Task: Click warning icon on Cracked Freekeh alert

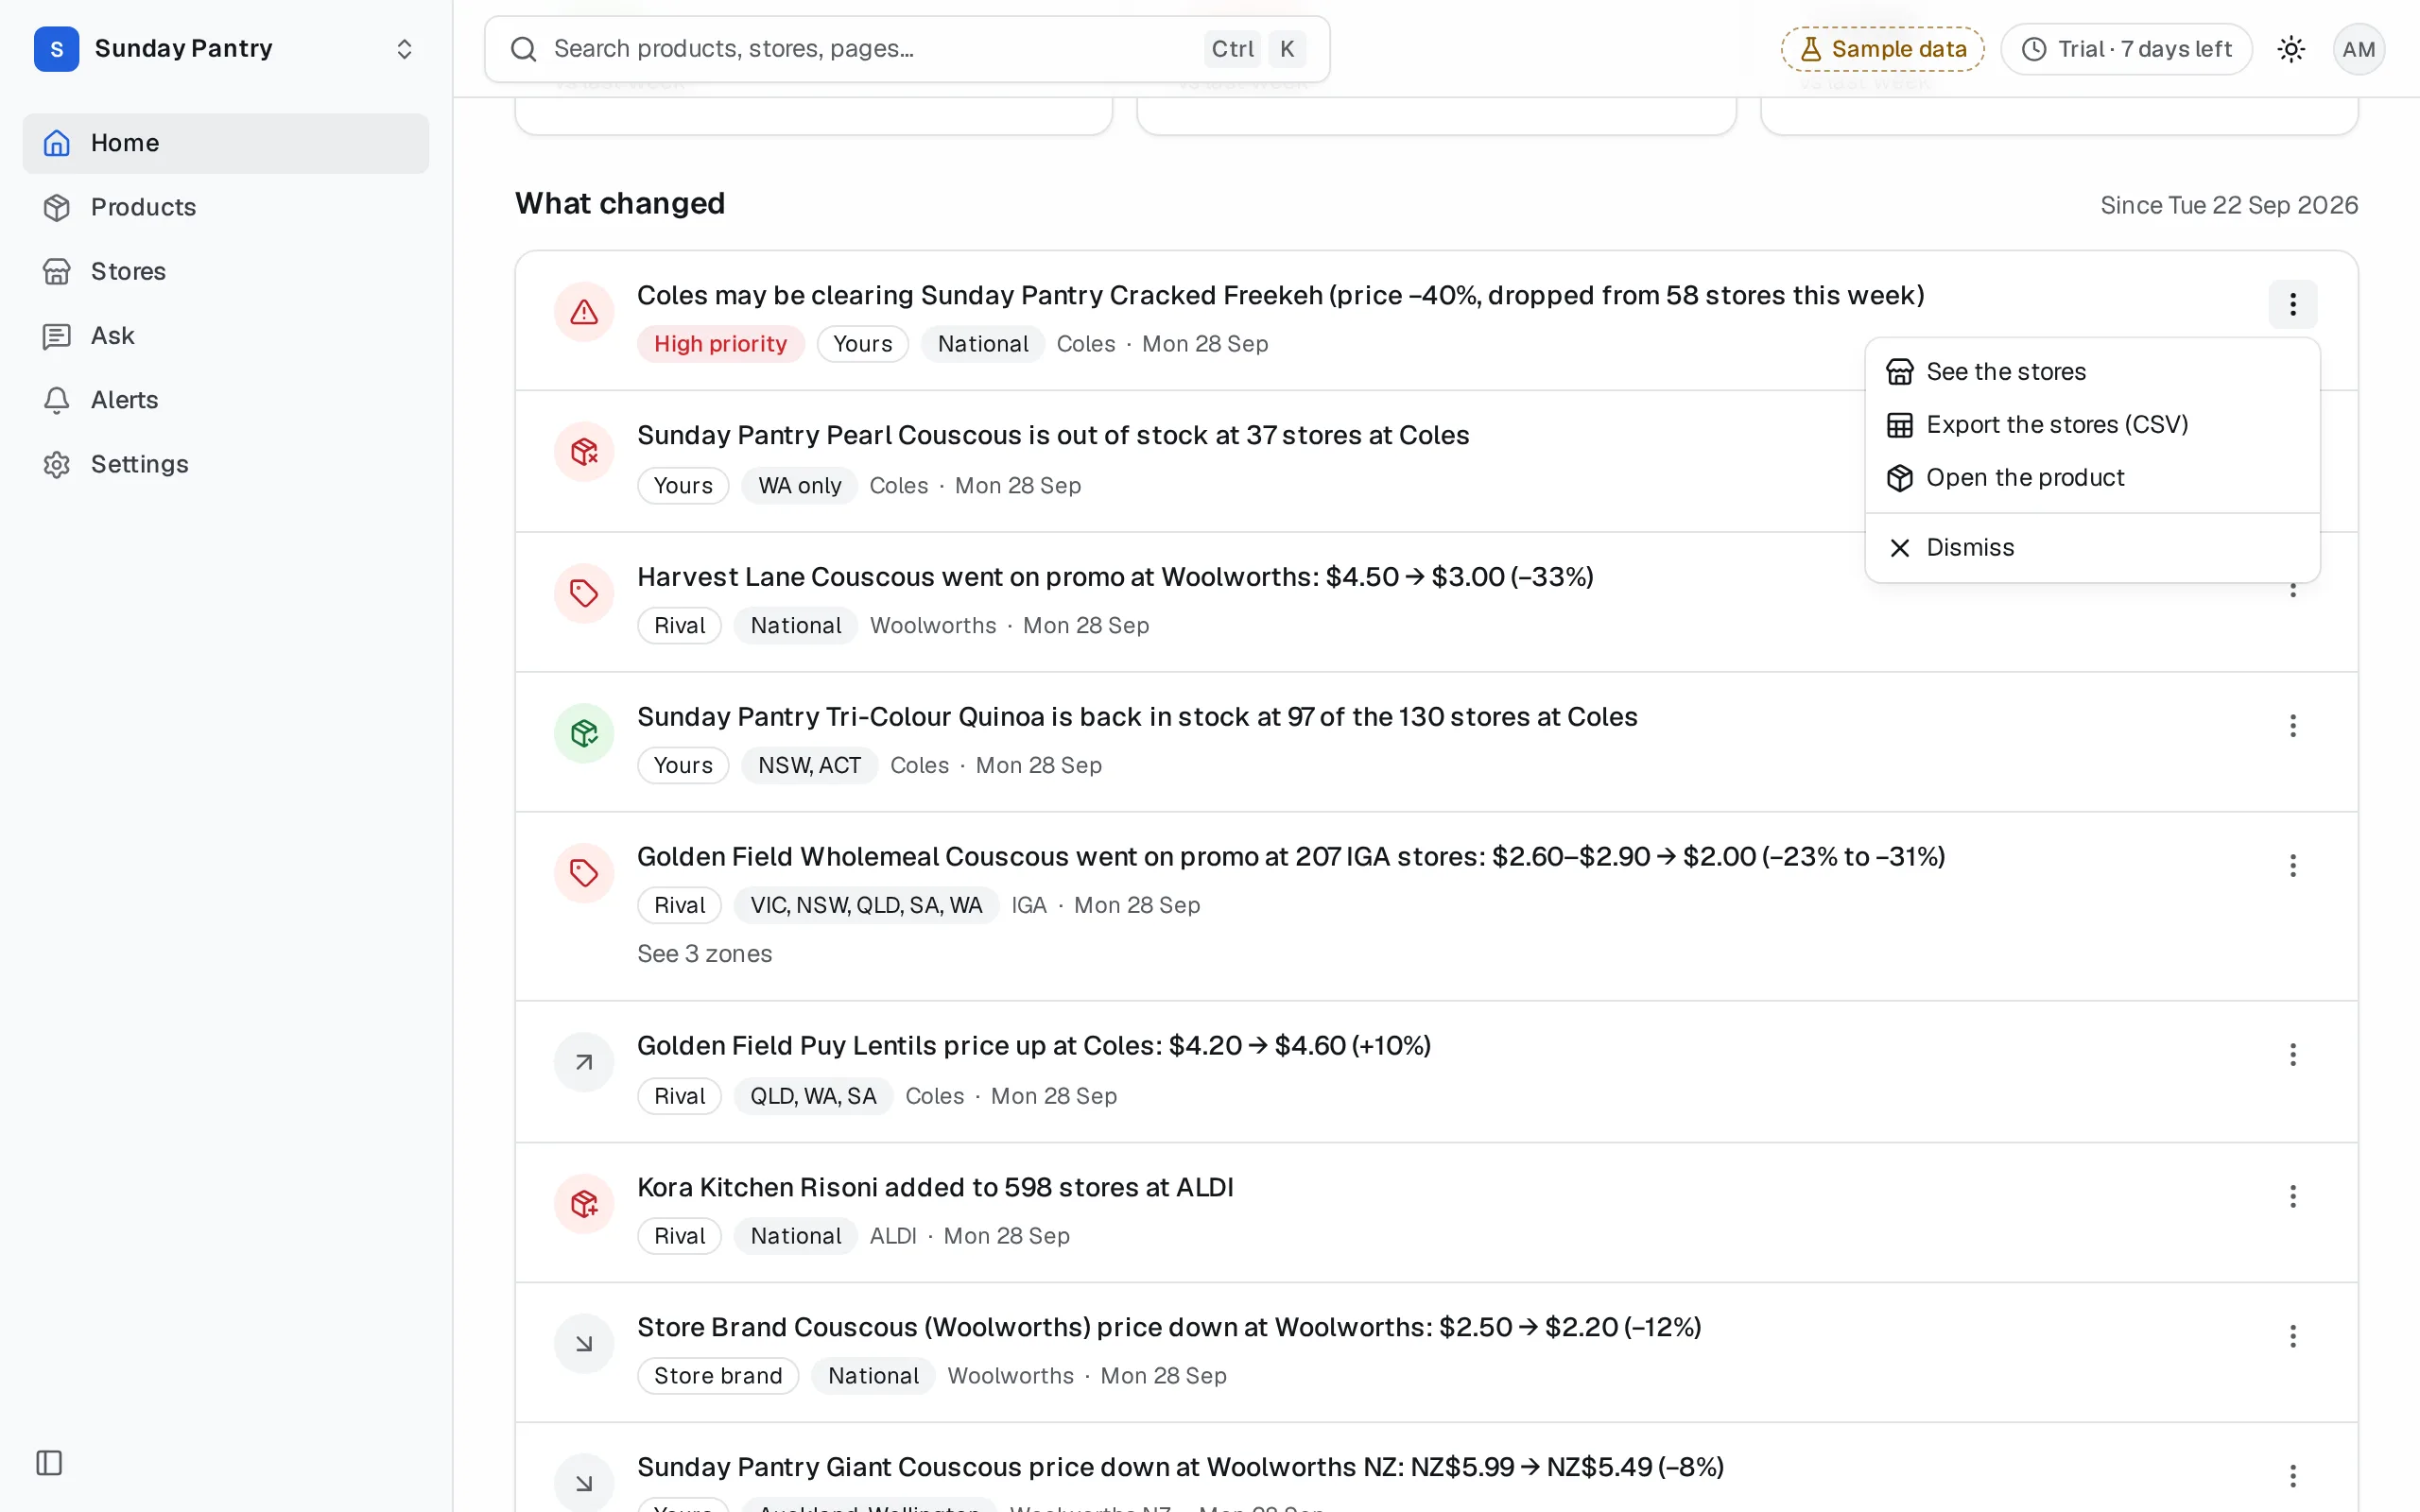Action: click(x=584, y=312)
